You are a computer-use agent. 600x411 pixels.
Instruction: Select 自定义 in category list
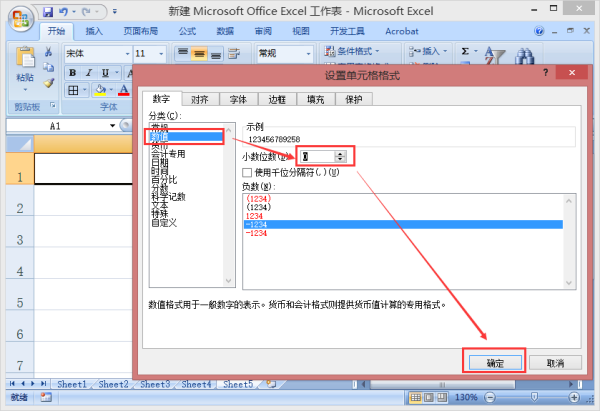(164, 222)
